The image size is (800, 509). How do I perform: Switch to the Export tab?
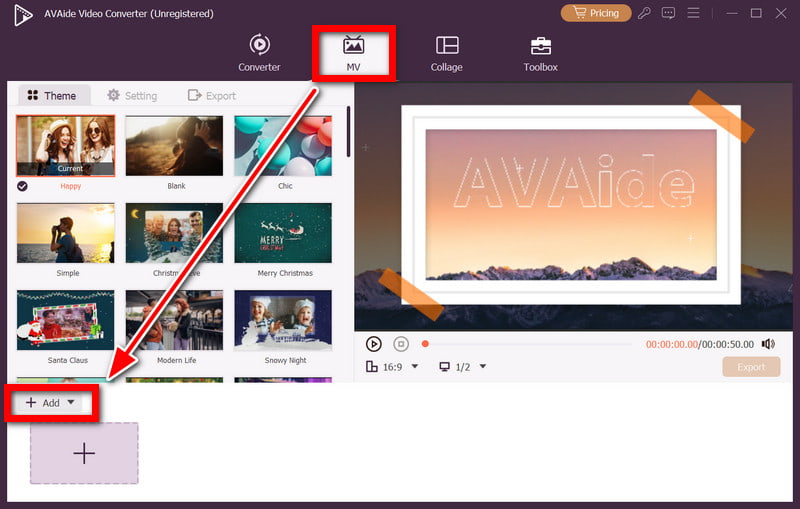212,96
